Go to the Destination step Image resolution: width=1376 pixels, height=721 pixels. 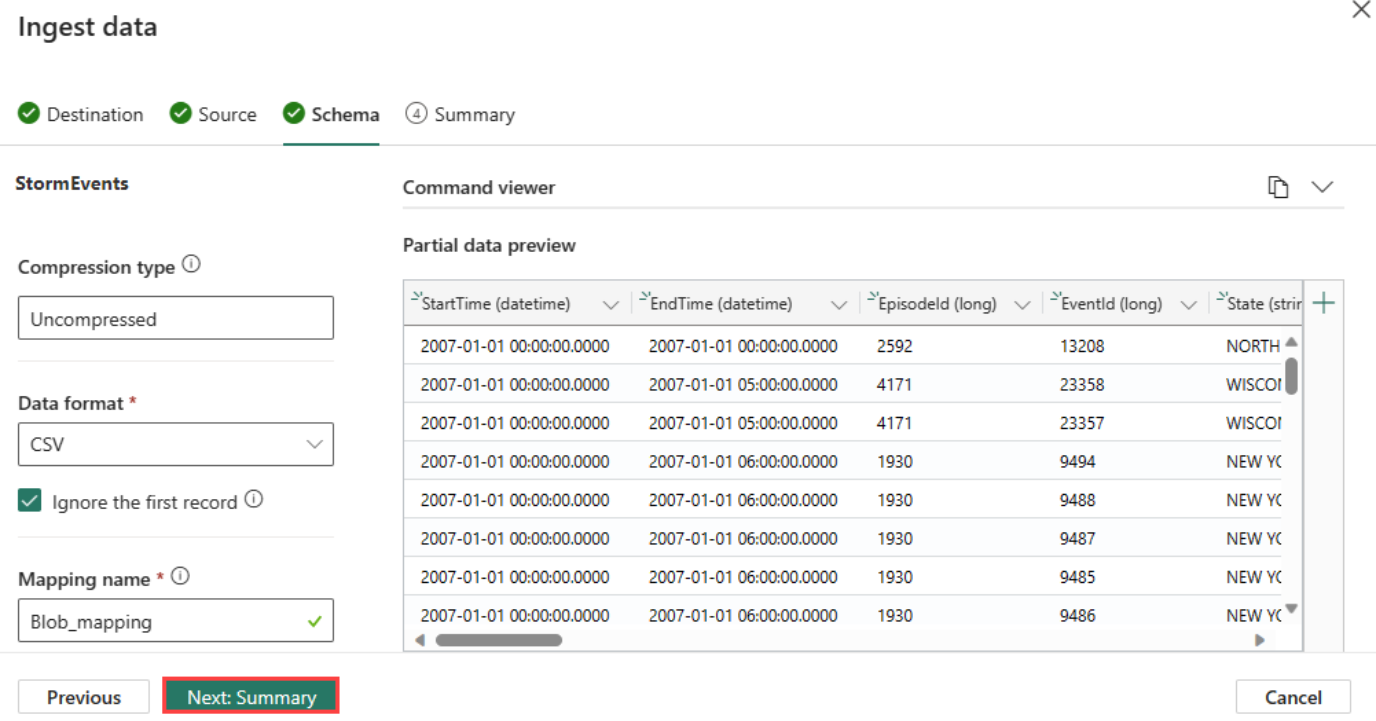[x=95, y=114]
